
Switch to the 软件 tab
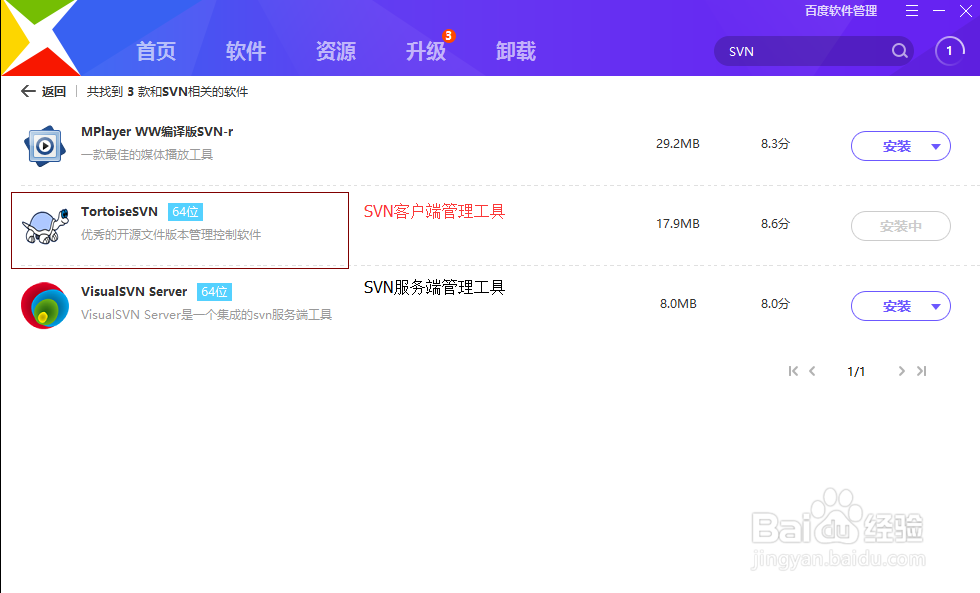(246, 51)
